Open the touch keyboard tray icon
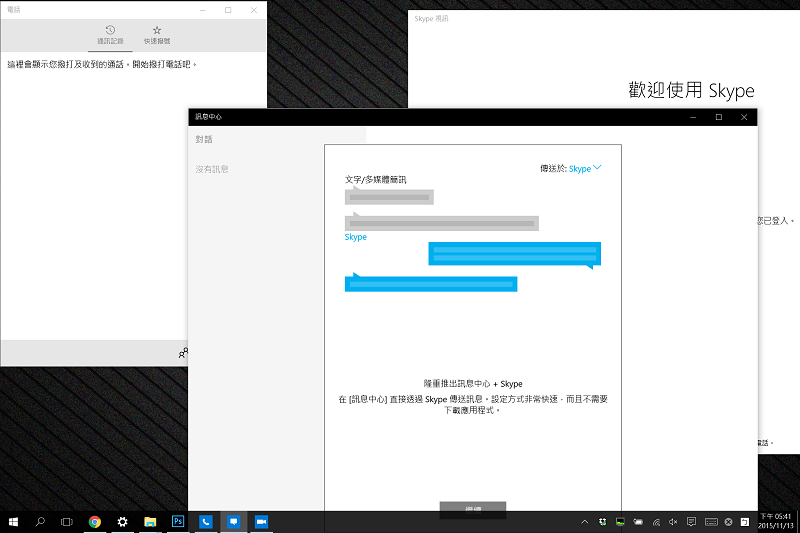800x533 pixels. tap(711, 522)
